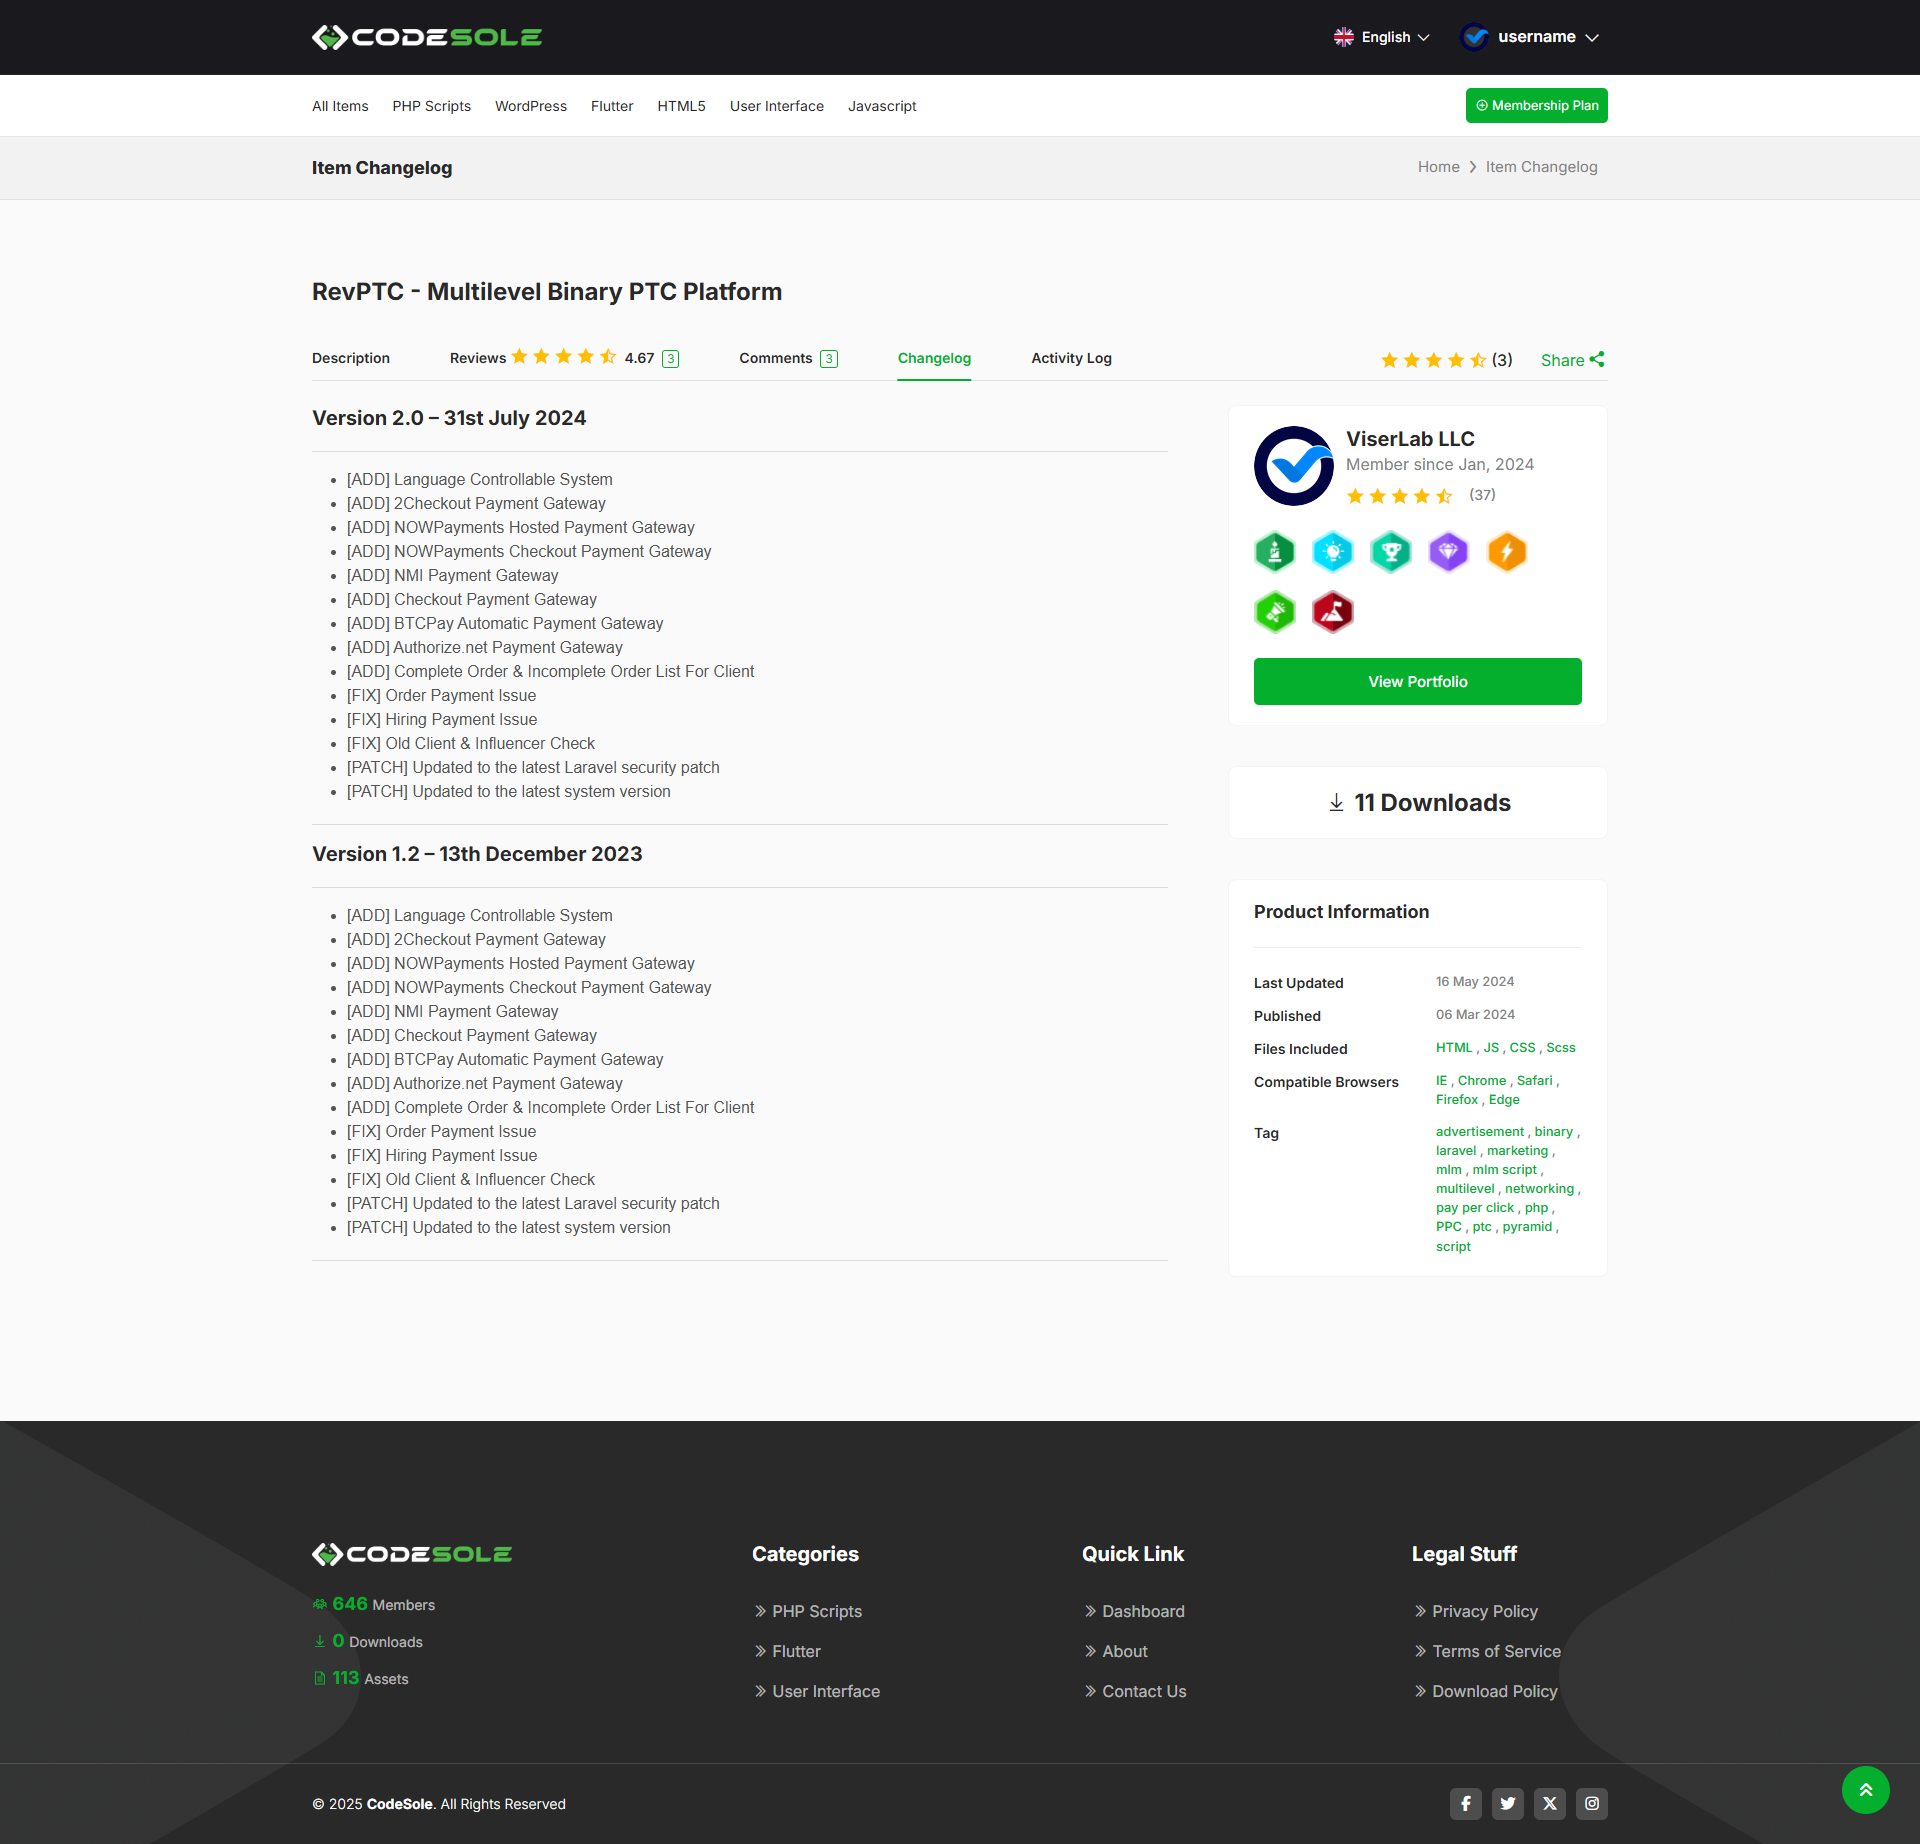Open the Privacy Policy footer link

[1484, 1611]
